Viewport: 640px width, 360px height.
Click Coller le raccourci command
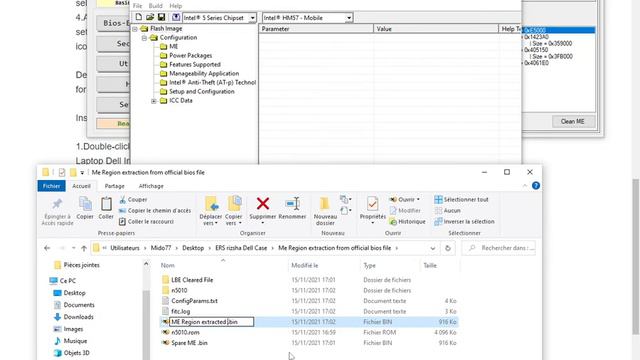tap(147, 222)
